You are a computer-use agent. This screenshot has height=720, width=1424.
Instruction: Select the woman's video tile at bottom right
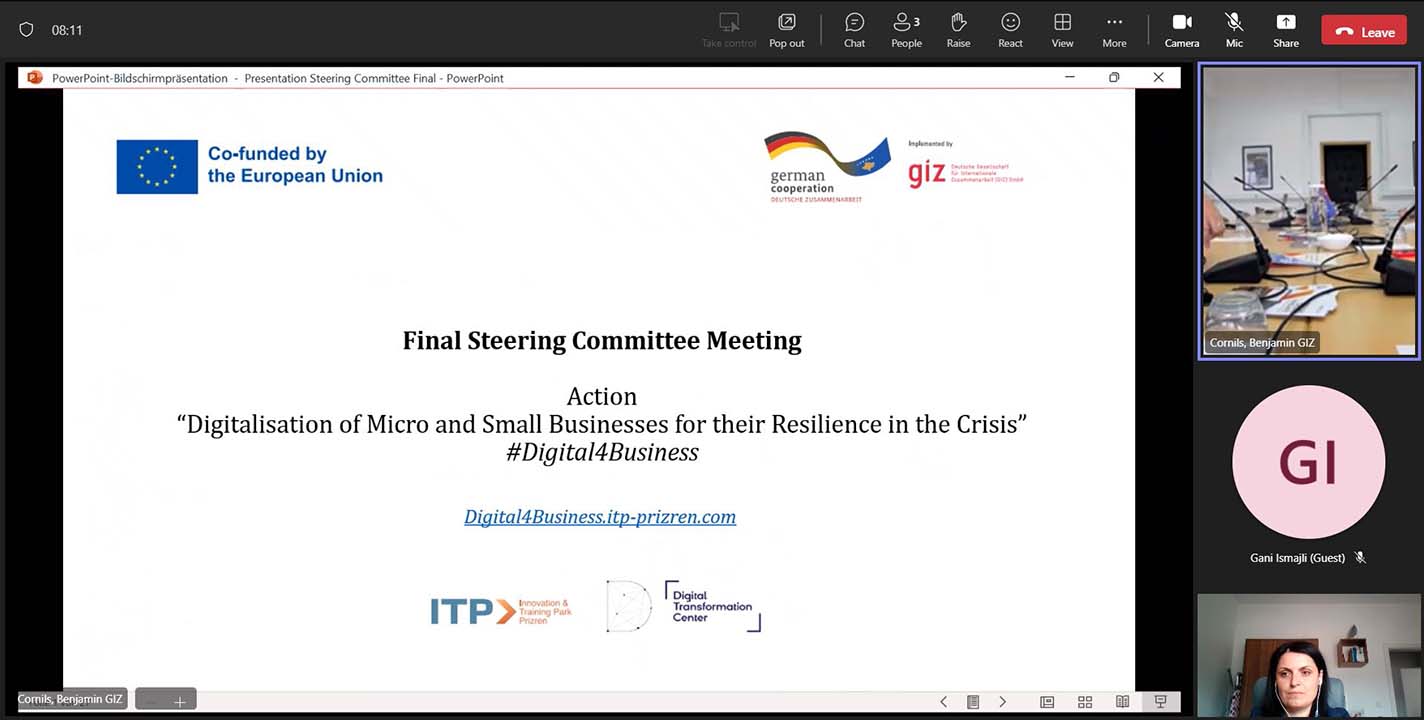pos(1309,655)
